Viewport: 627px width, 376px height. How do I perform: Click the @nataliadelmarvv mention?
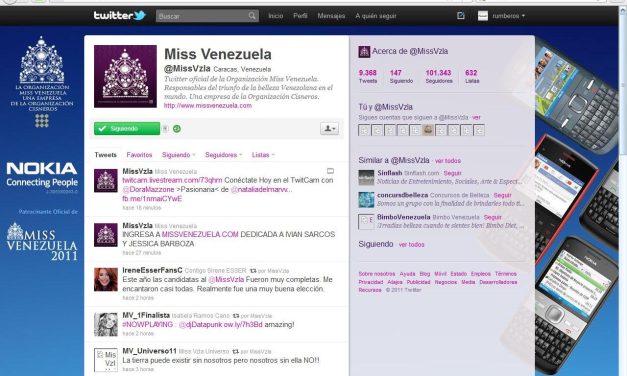coord(262,189)
